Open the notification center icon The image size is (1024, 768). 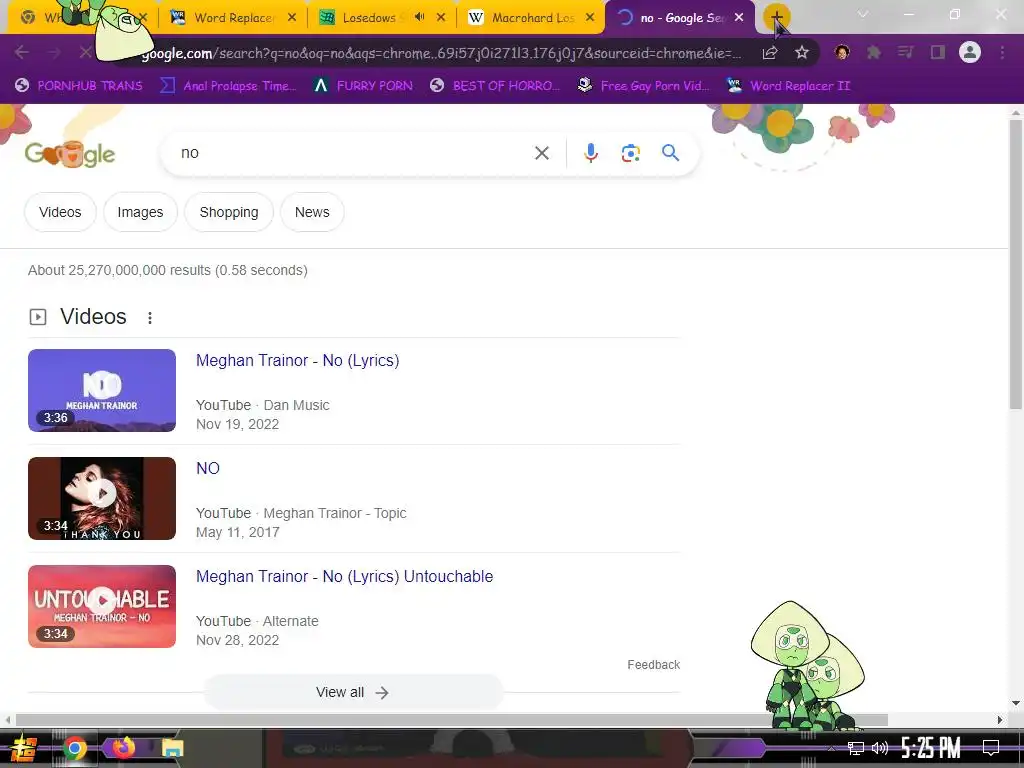pyautogui.click(x=991, y=748)
